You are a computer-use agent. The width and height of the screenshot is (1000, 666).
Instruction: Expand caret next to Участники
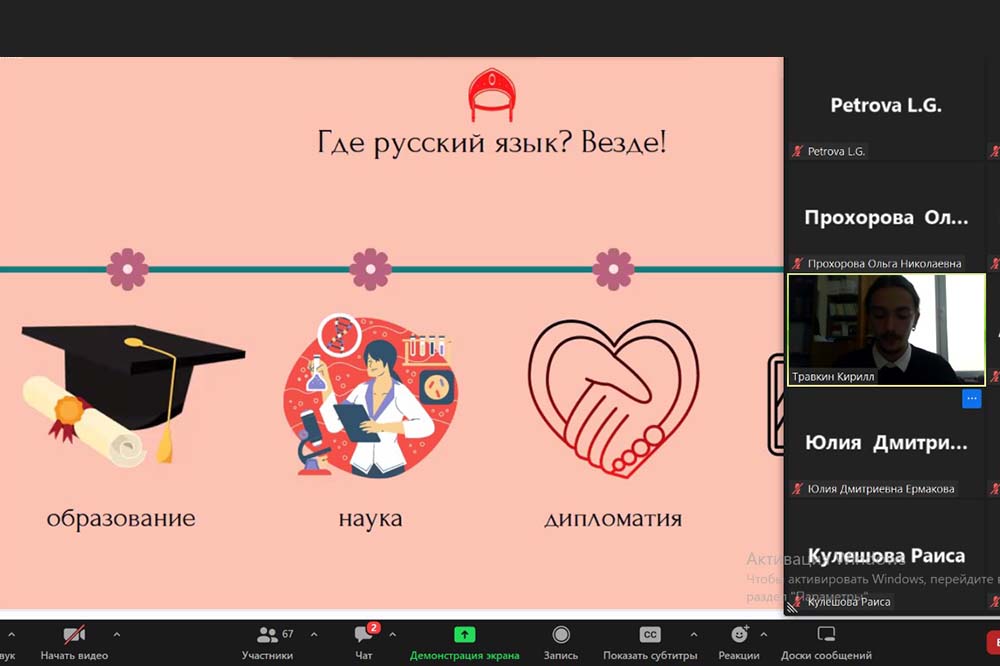click(314, 635)
